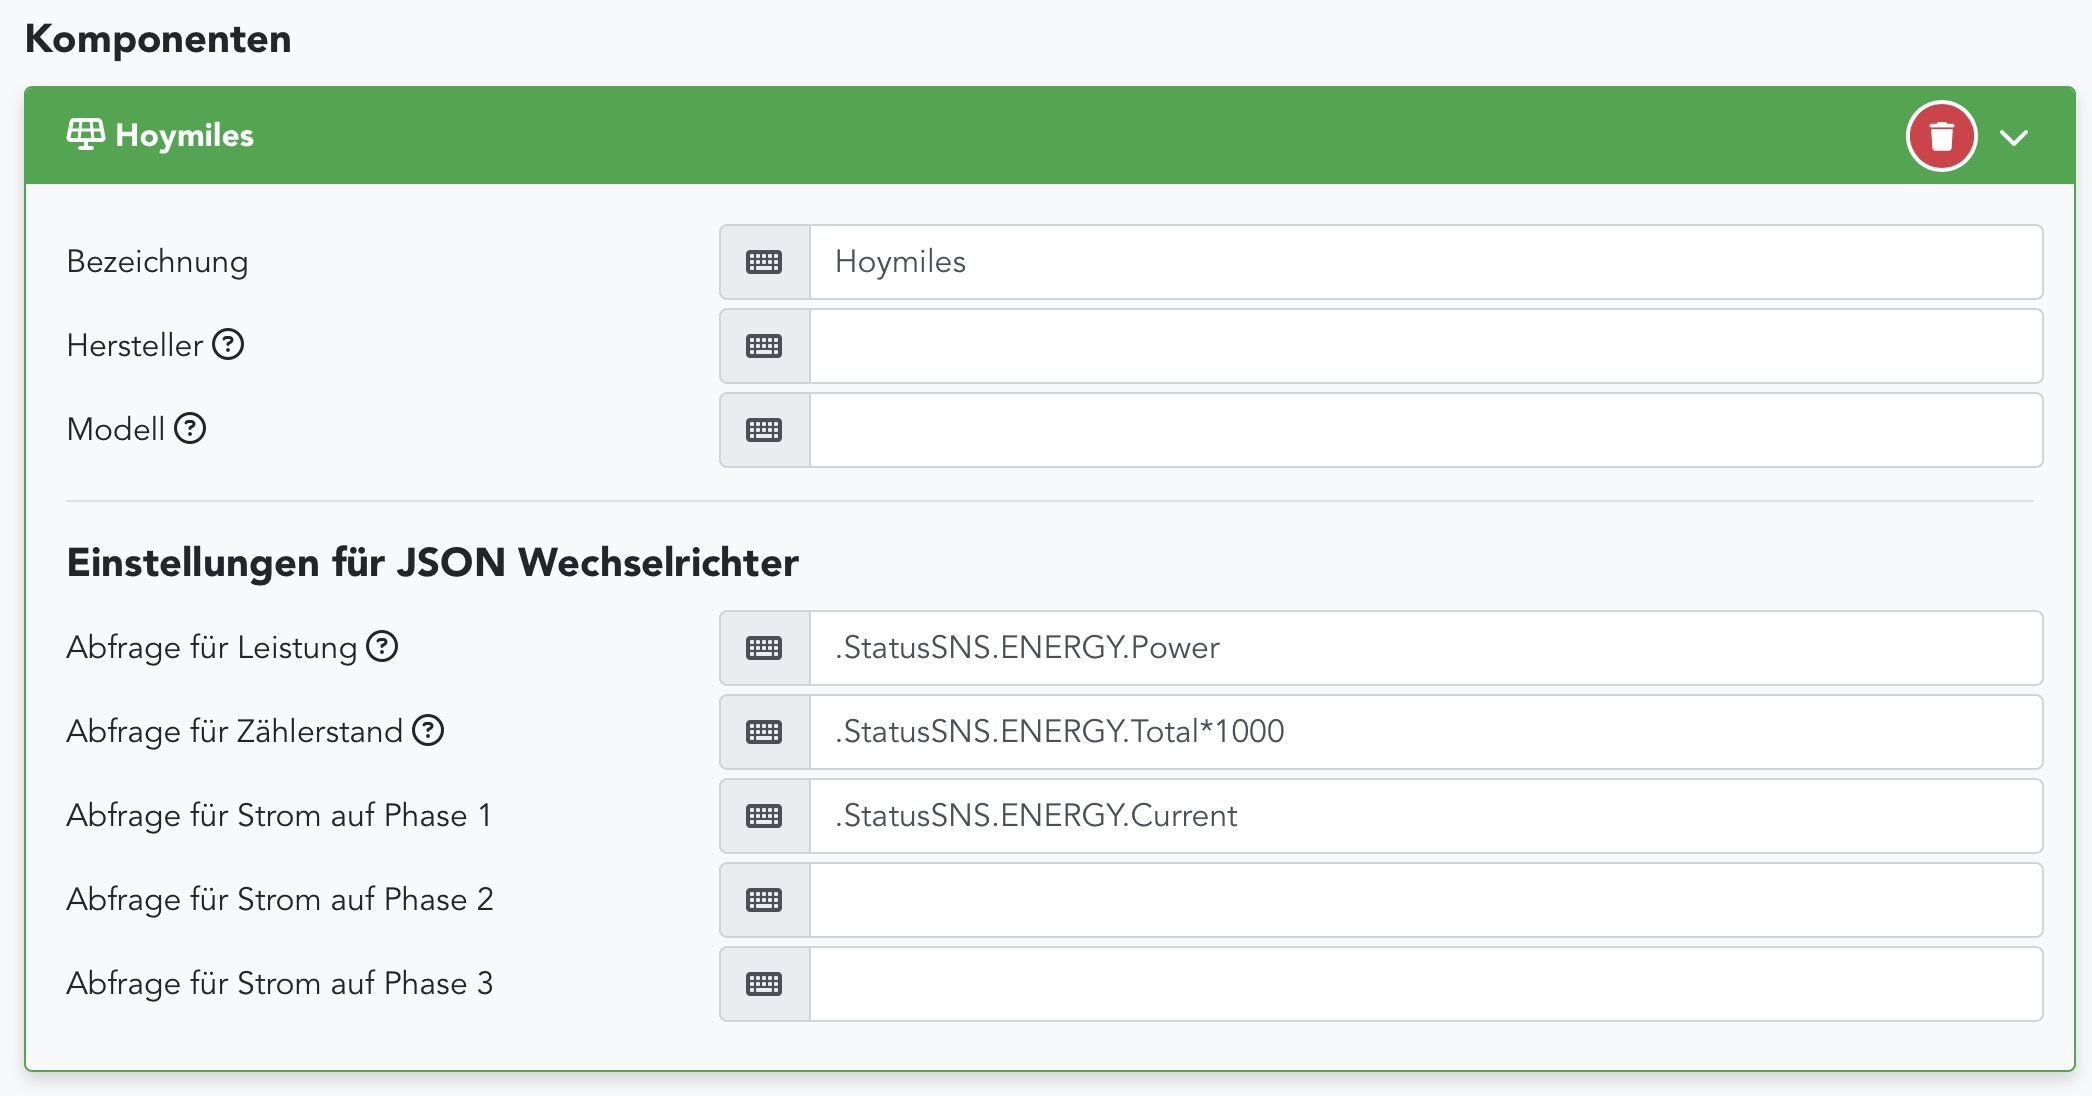Delete the Hoymiles component with trash button

1941,136
